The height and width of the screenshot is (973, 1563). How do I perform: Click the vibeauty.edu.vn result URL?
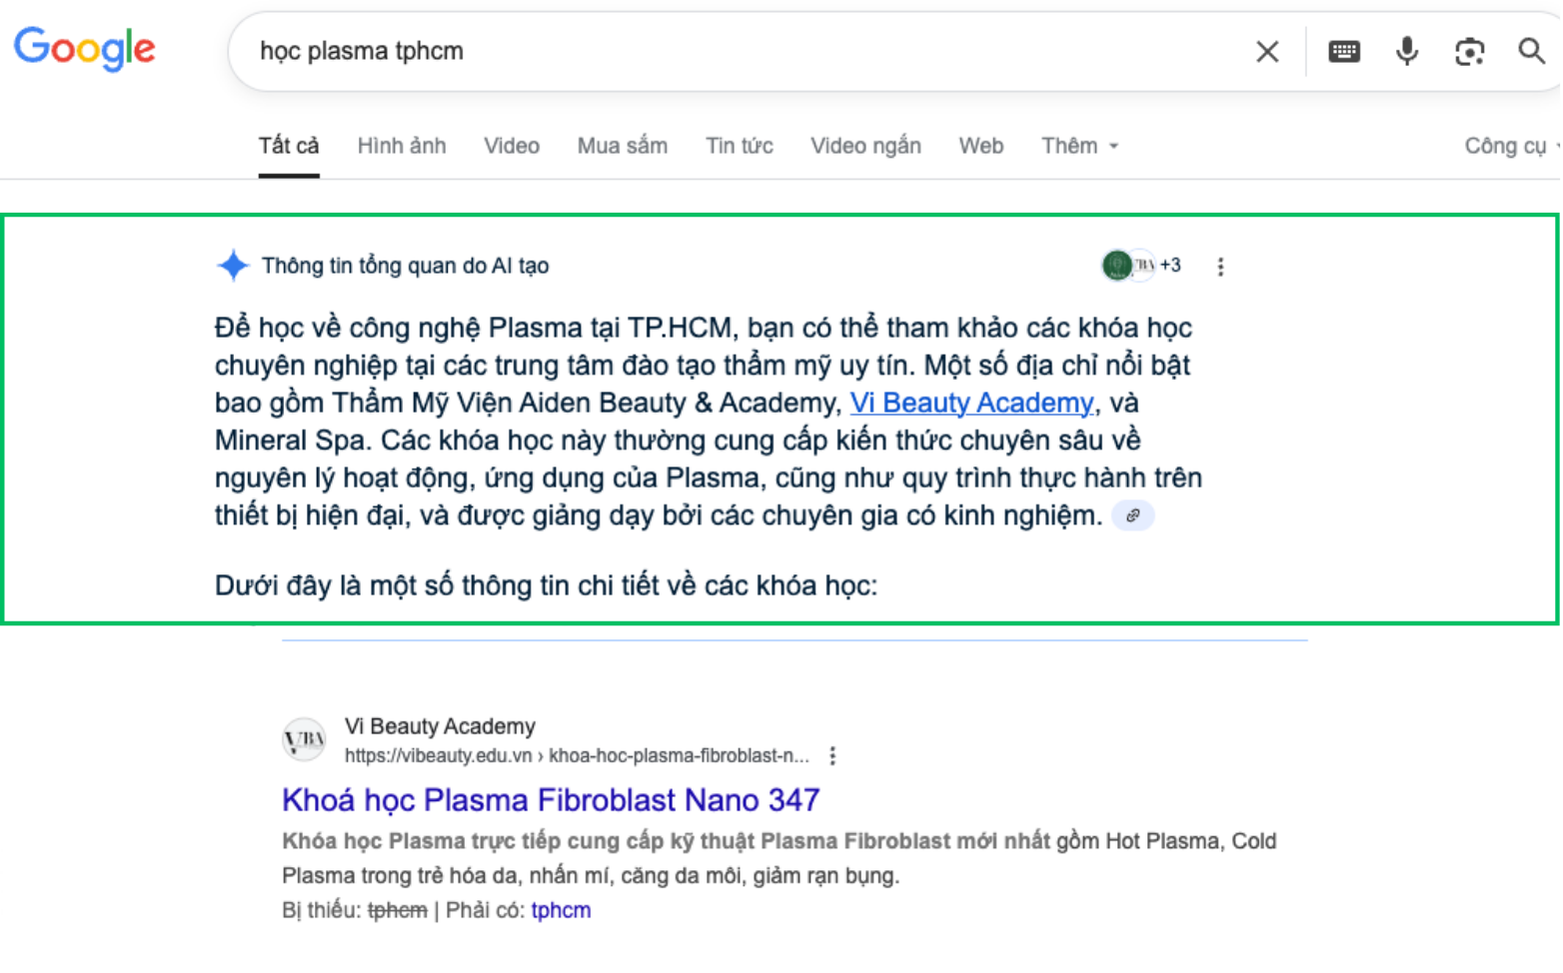(577, 756)
